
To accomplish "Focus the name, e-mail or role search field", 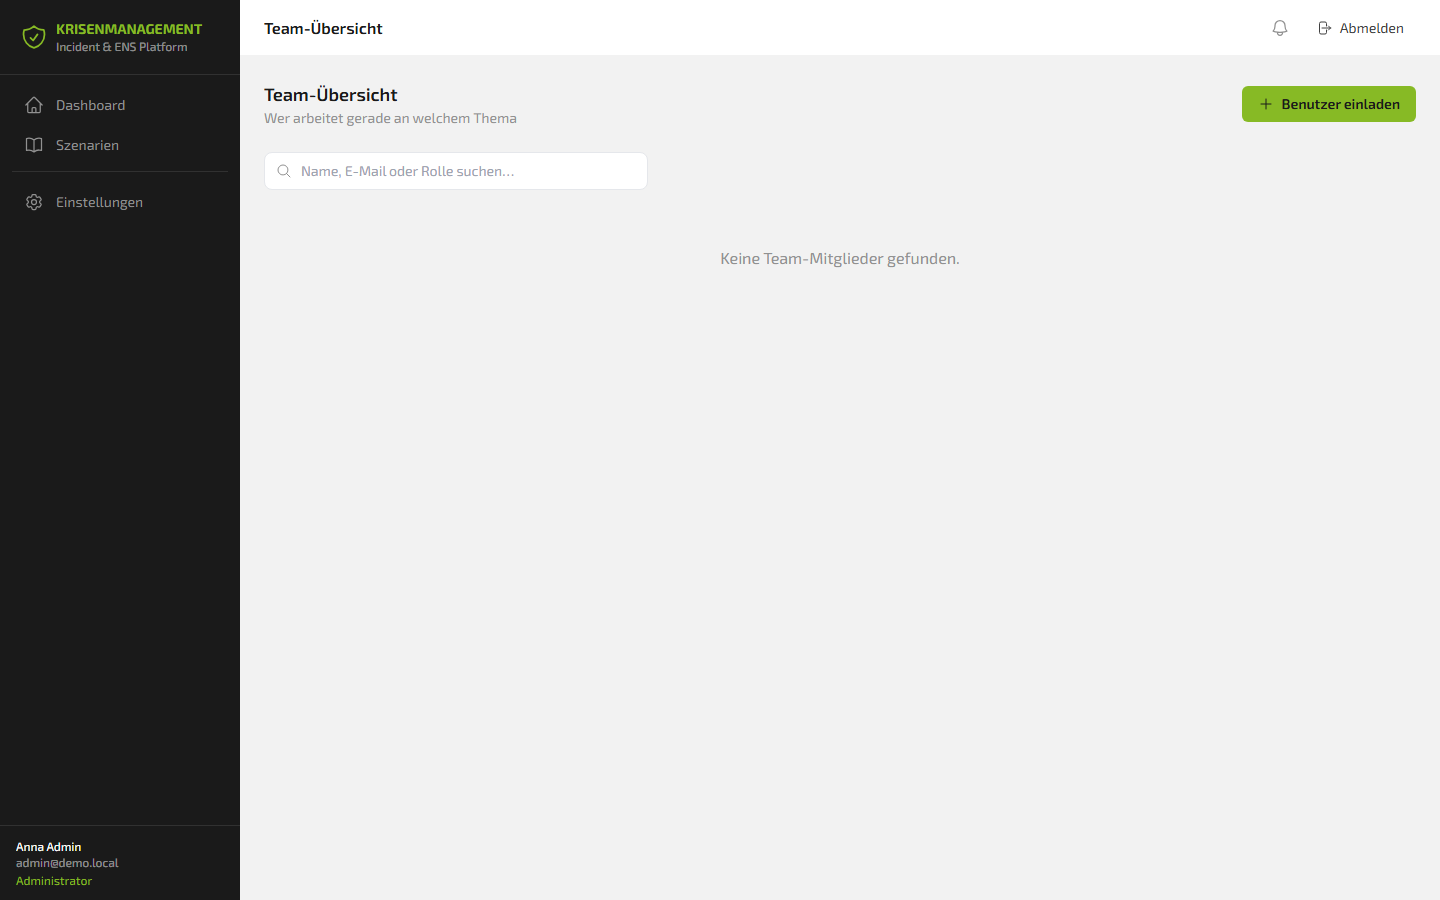I will pos(456,171).
